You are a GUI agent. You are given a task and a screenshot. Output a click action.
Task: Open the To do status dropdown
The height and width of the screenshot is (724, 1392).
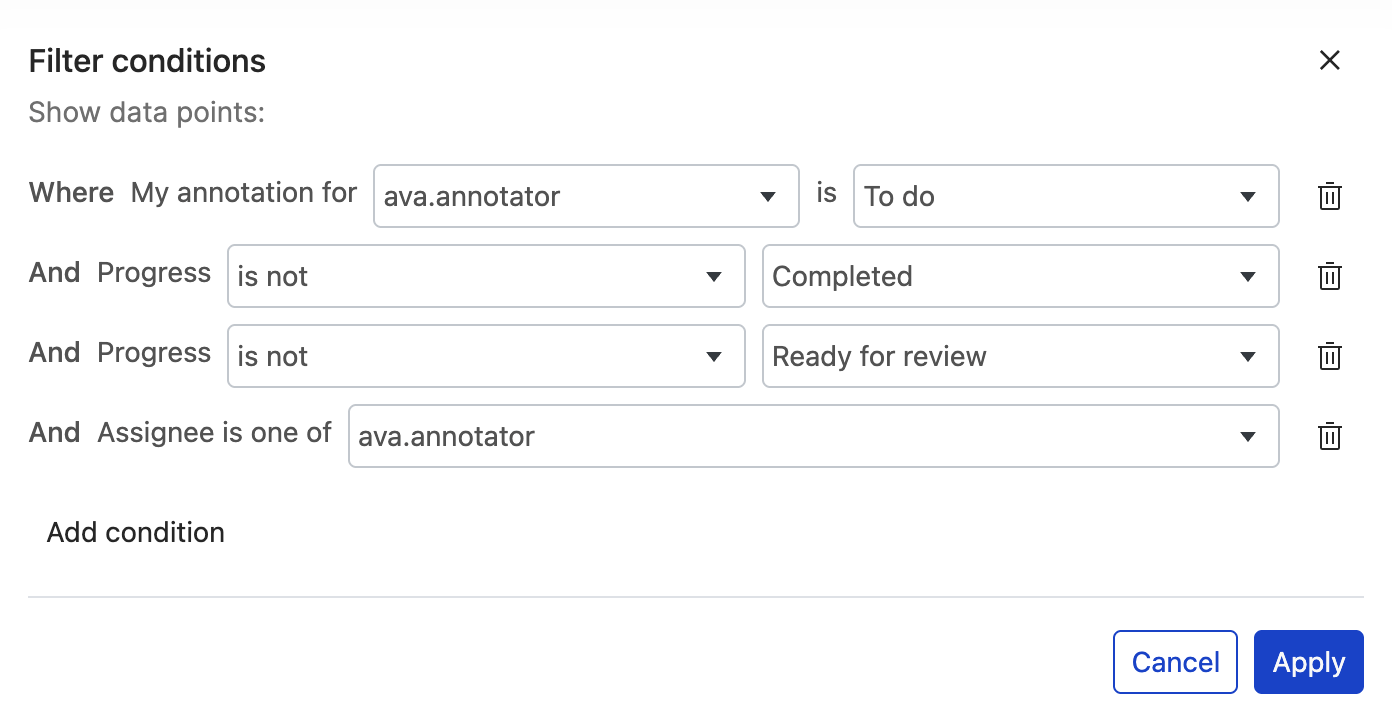(x=1066, y=196)
